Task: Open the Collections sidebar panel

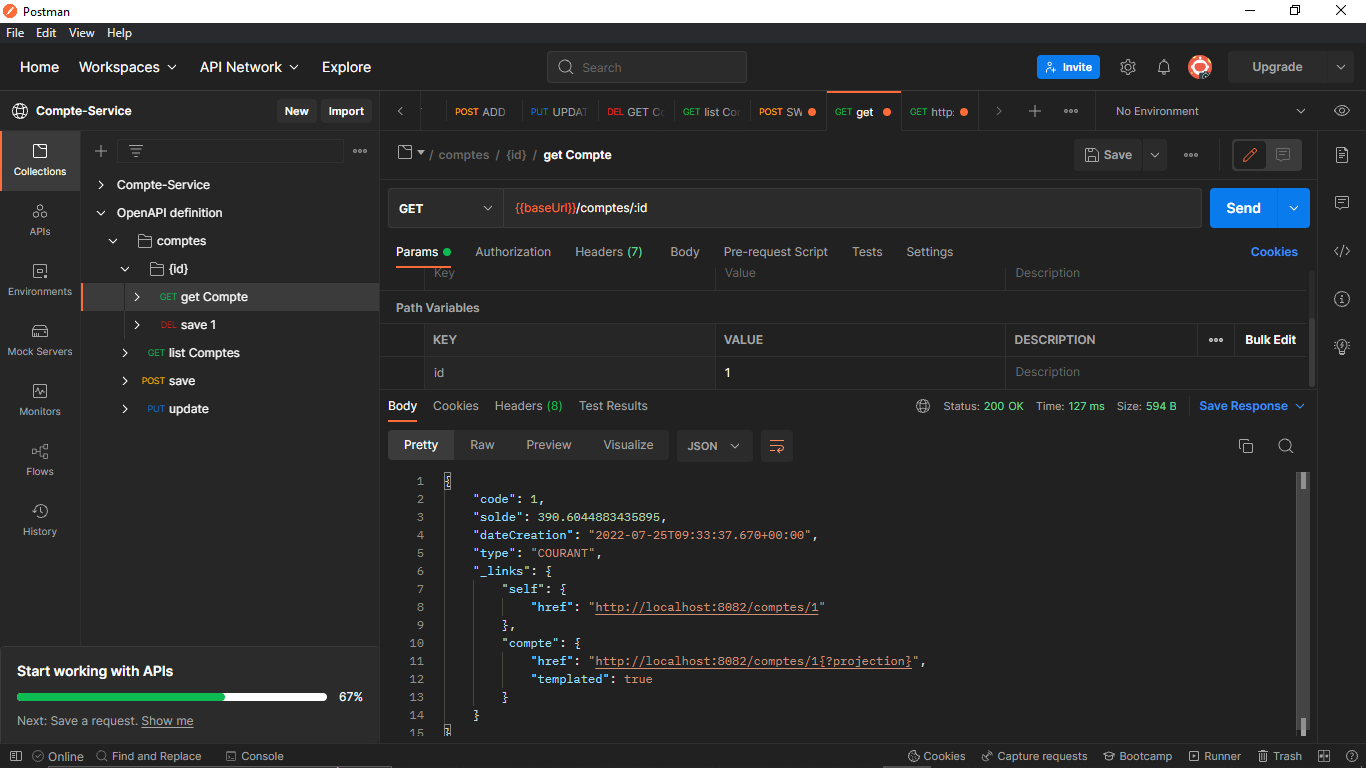Action: (x=39, y=160)
